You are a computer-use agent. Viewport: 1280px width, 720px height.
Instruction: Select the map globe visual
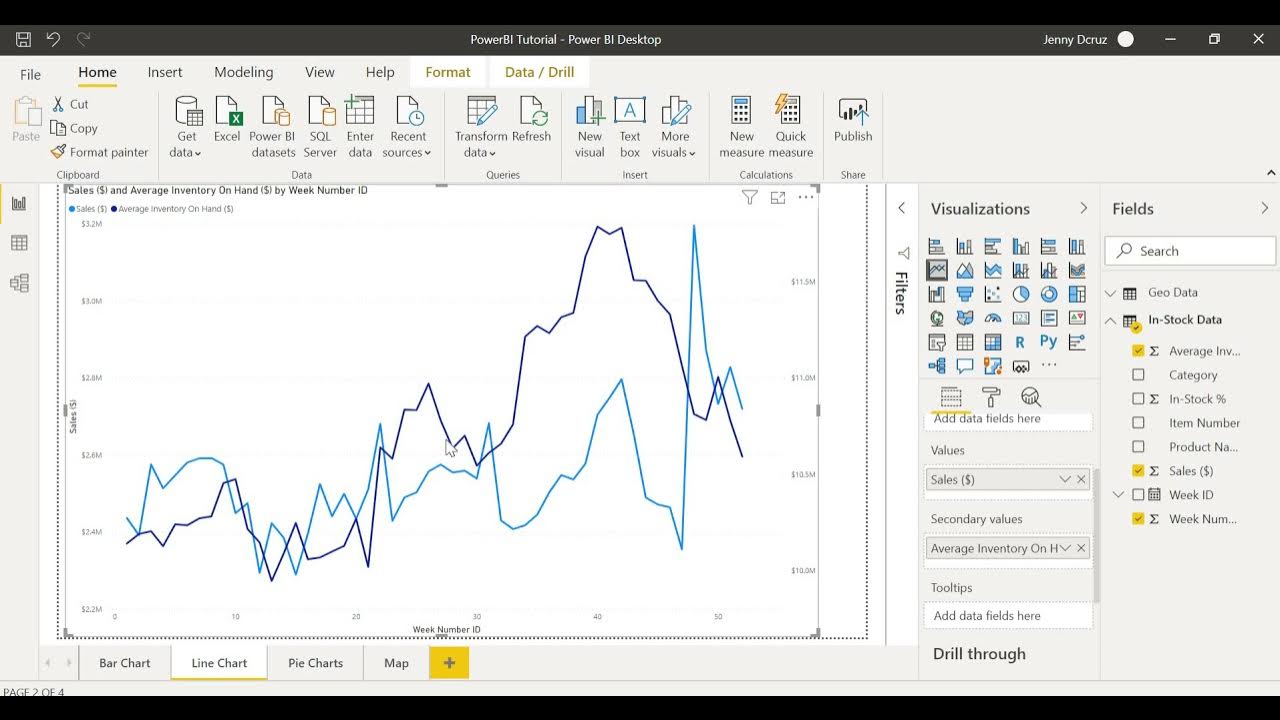[937, 318]
